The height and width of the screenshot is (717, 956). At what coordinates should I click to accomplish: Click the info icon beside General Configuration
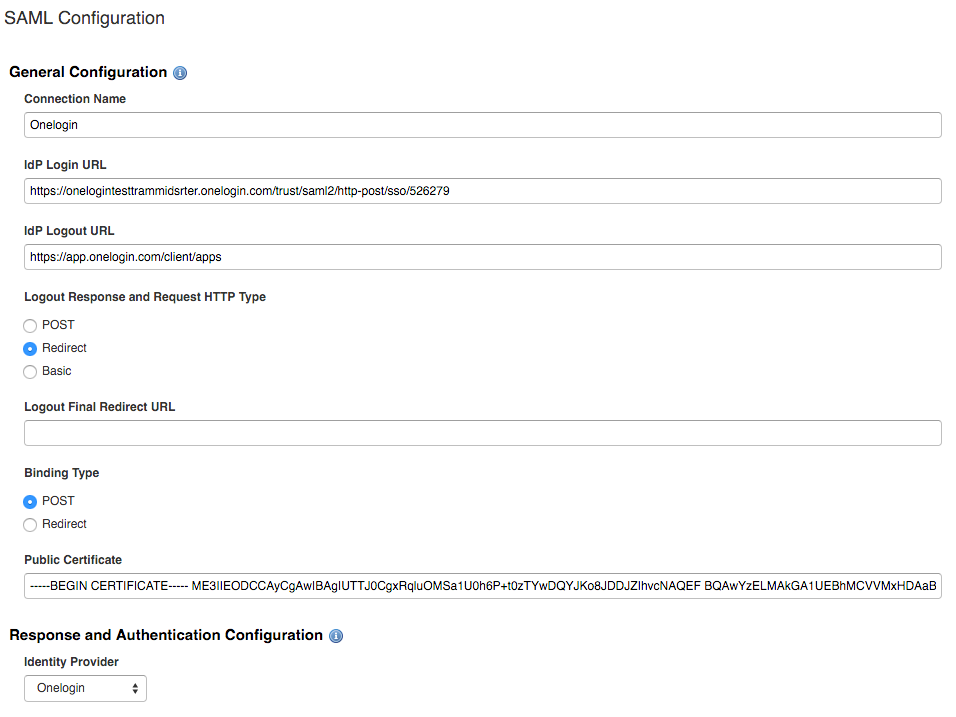coord(180,72)
